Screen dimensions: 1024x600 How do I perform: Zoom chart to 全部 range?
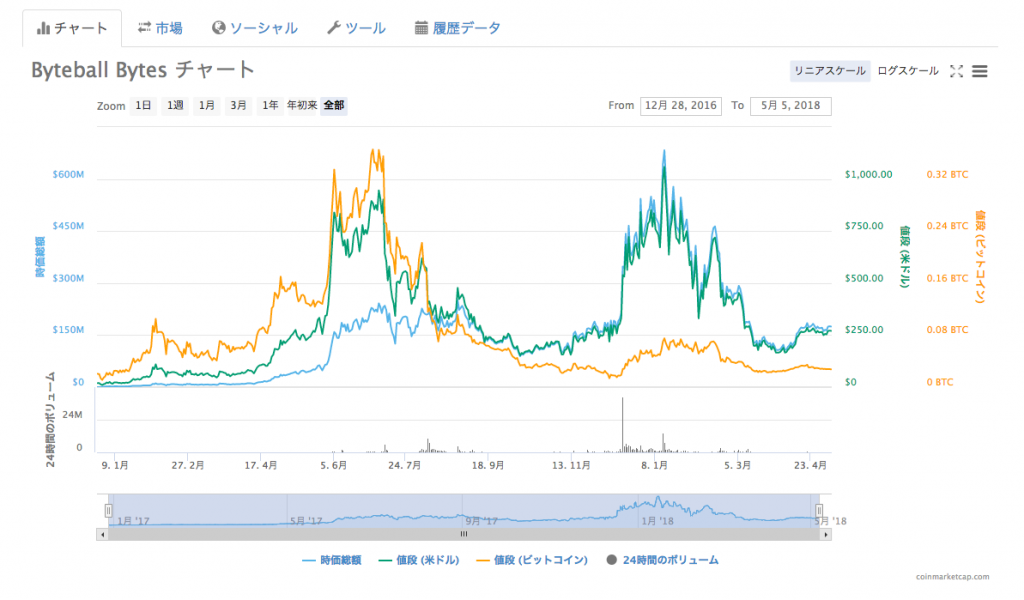(x=333, y=105)
